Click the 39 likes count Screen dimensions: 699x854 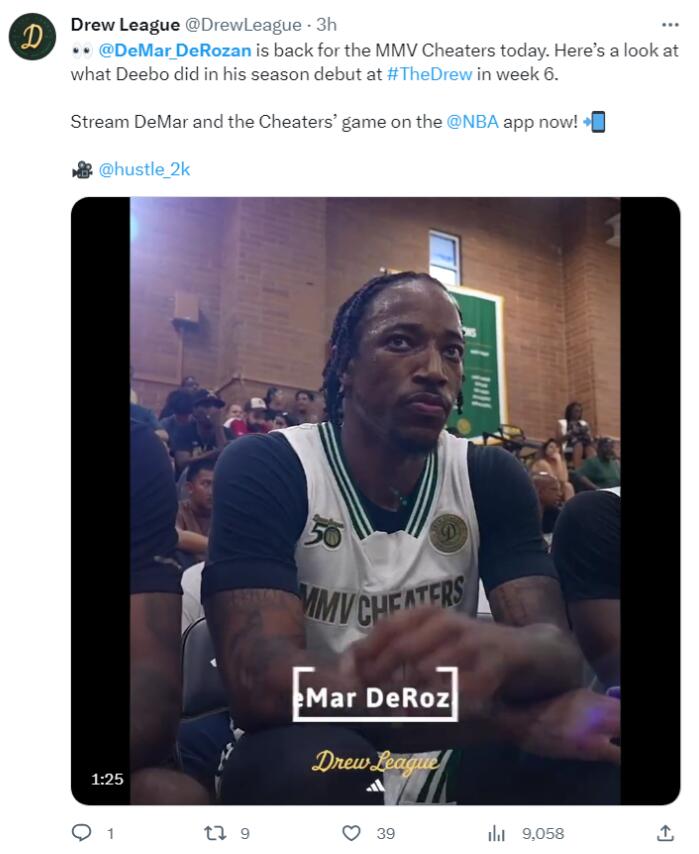[x=386, y=833]
